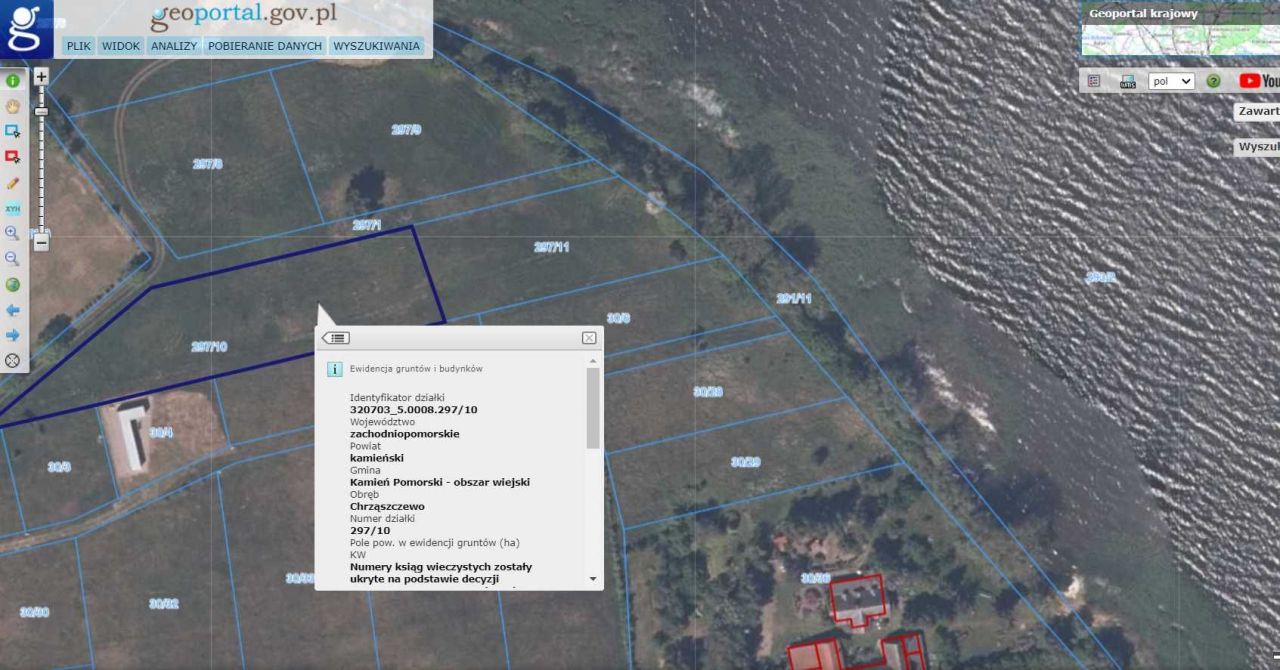Click the magnifier zoom-in tool
1280x670 pixels.
pos(13,233)
